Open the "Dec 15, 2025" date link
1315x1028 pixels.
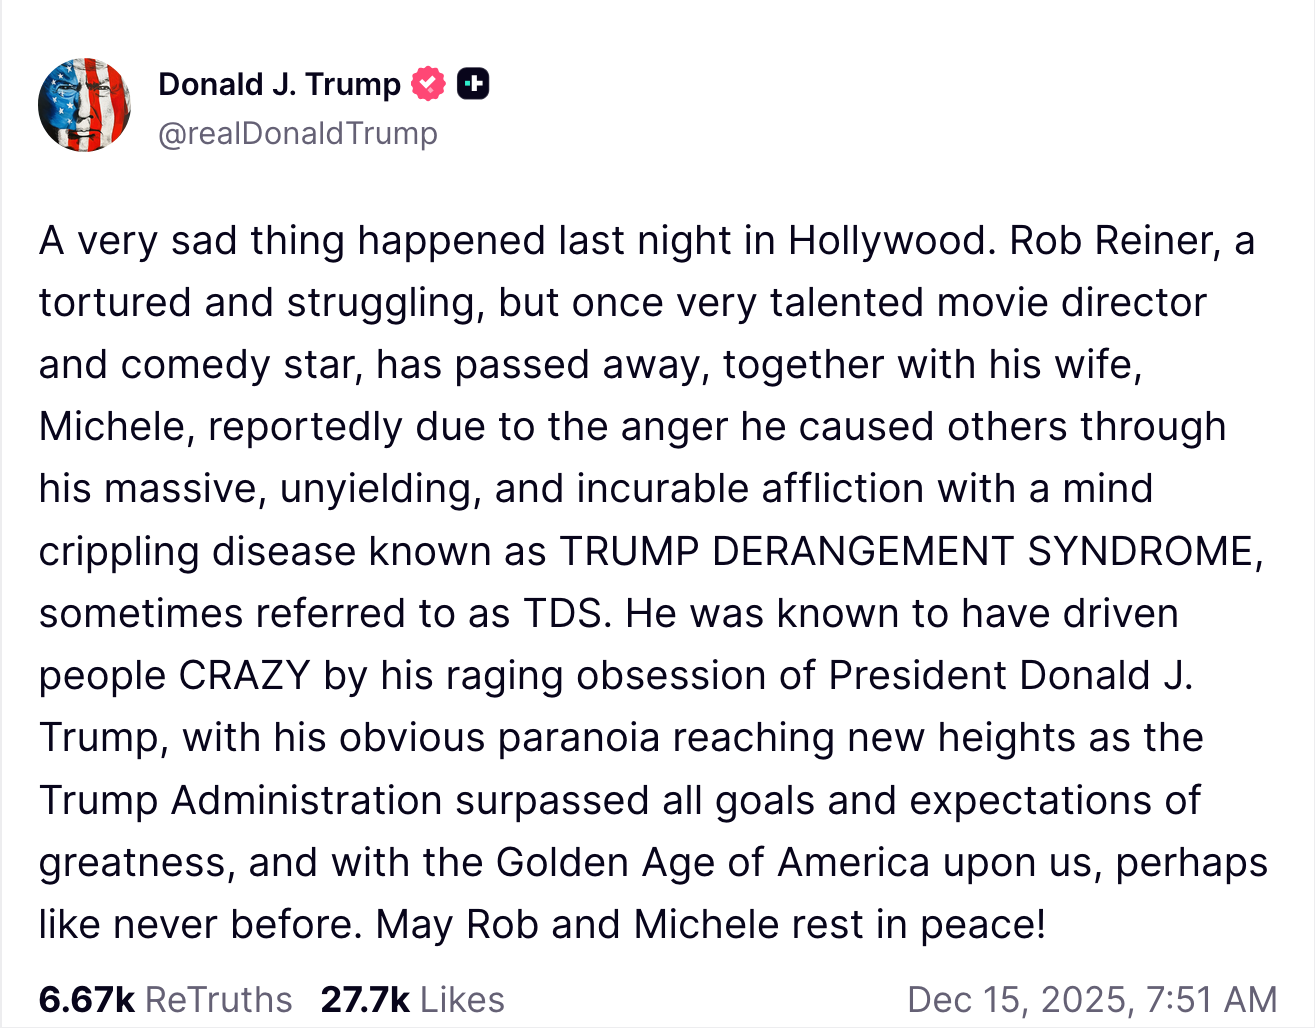pyautogui.click(x=1017, y=999)
